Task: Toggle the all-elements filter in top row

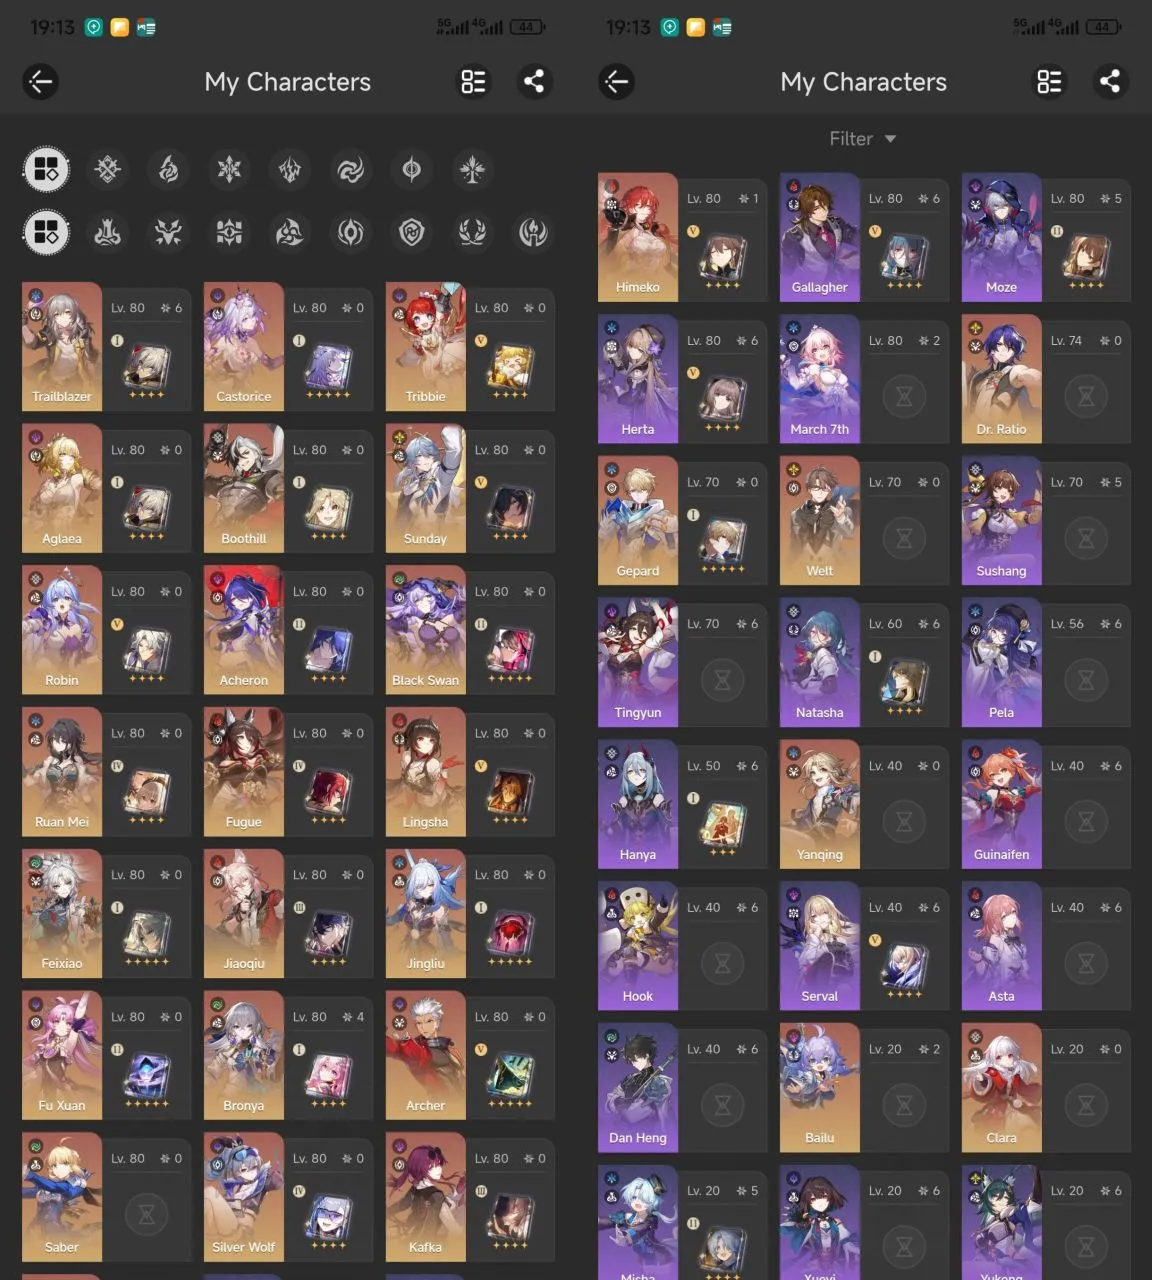Action: point(46,170)
